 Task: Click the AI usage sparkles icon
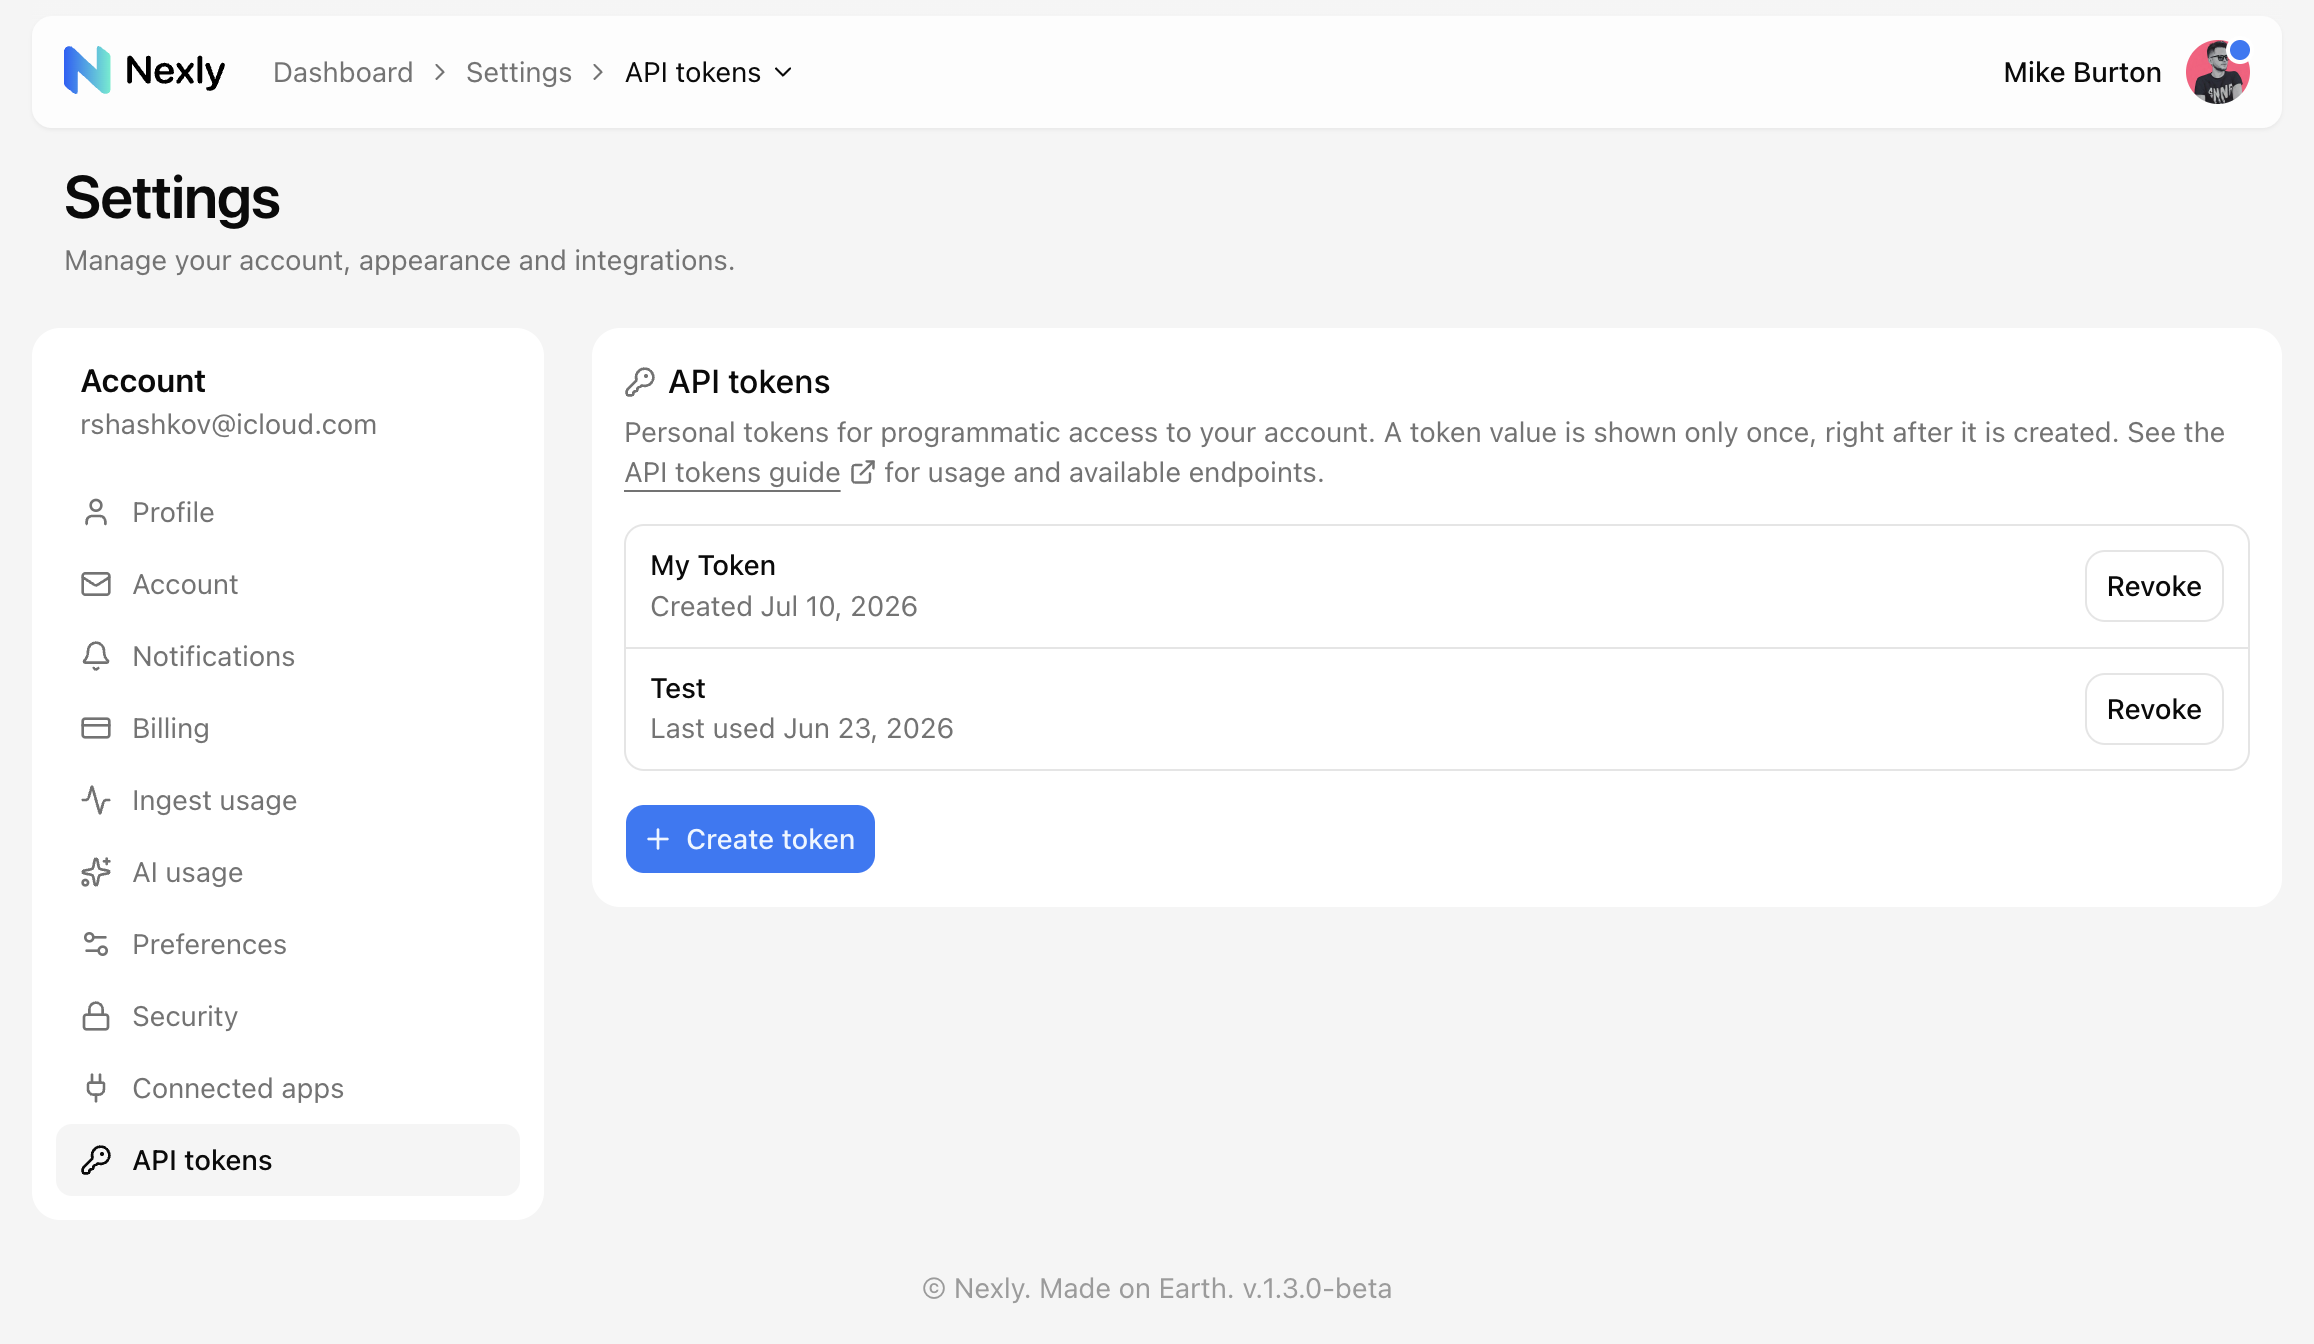[x=96, y=872]
